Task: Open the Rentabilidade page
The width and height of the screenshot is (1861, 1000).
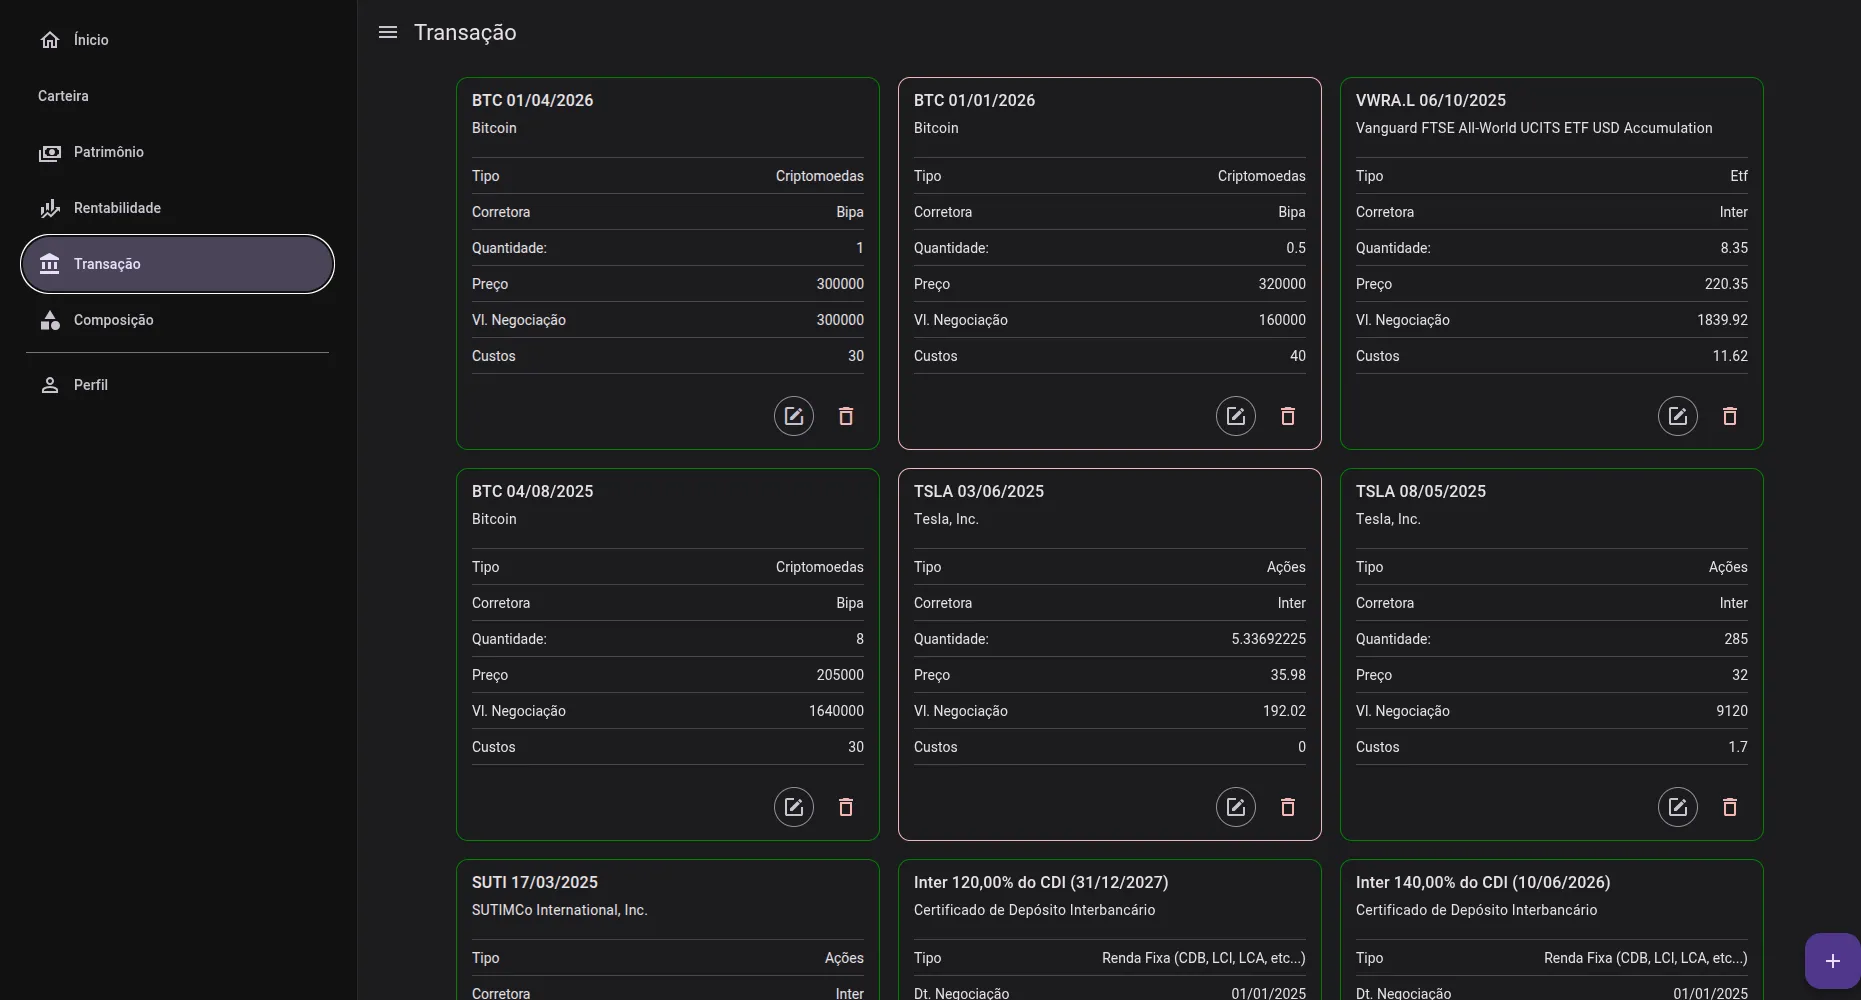Action: (116, 208)
